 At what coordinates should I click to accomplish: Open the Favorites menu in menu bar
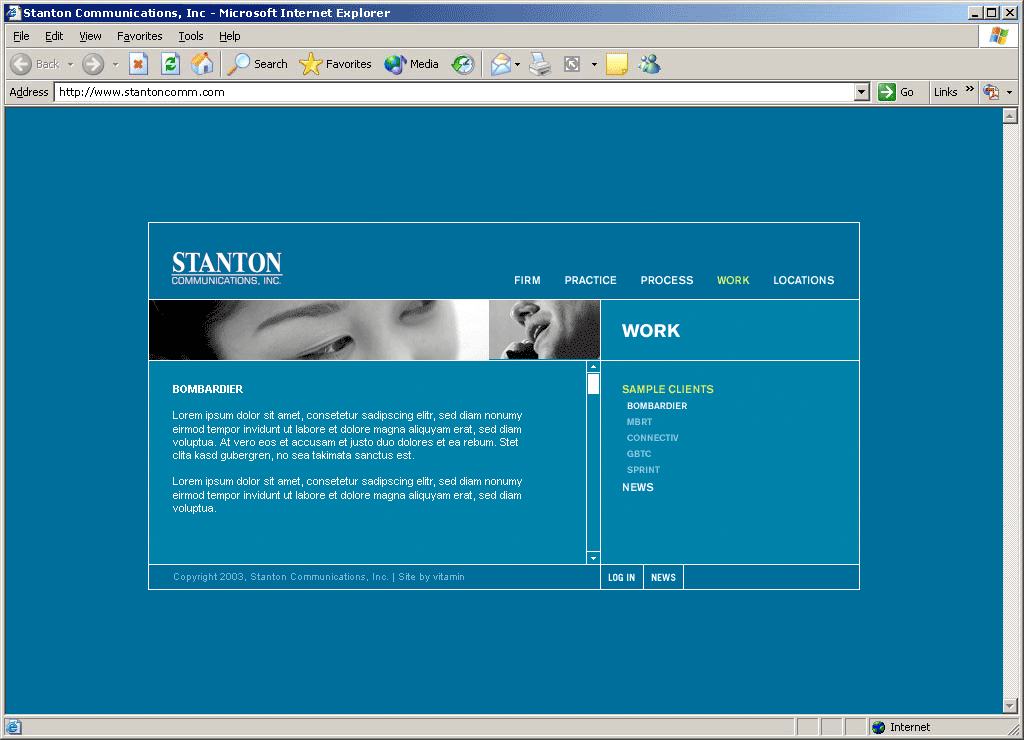click(x=139, y=36)
